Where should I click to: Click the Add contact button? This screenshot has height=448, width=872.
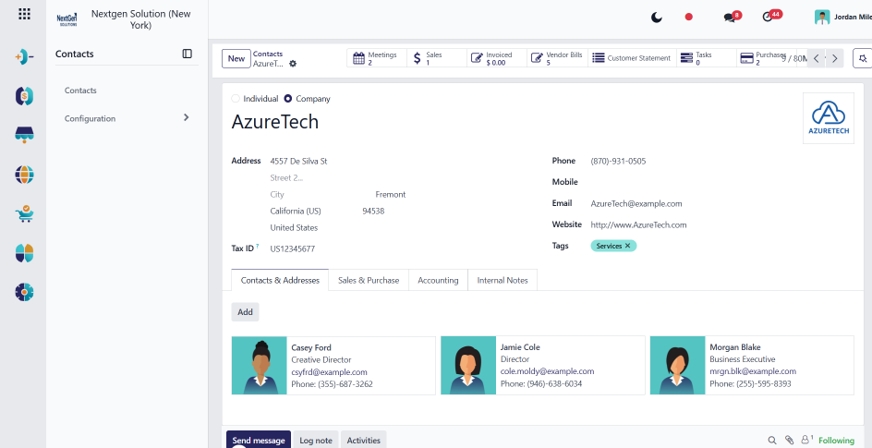tap(245, 312)
